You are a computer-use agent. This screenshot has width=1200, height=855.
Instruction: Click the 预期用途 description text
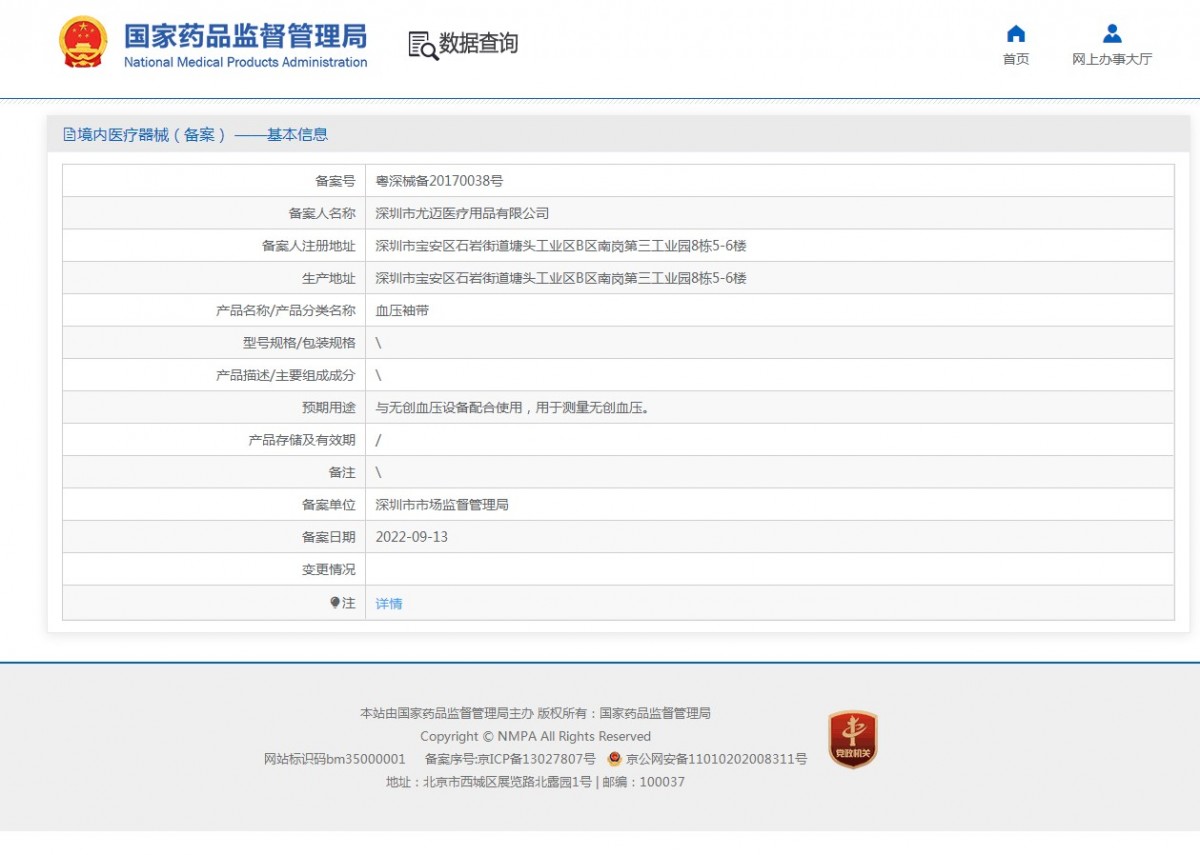click(x=512, y=408)
